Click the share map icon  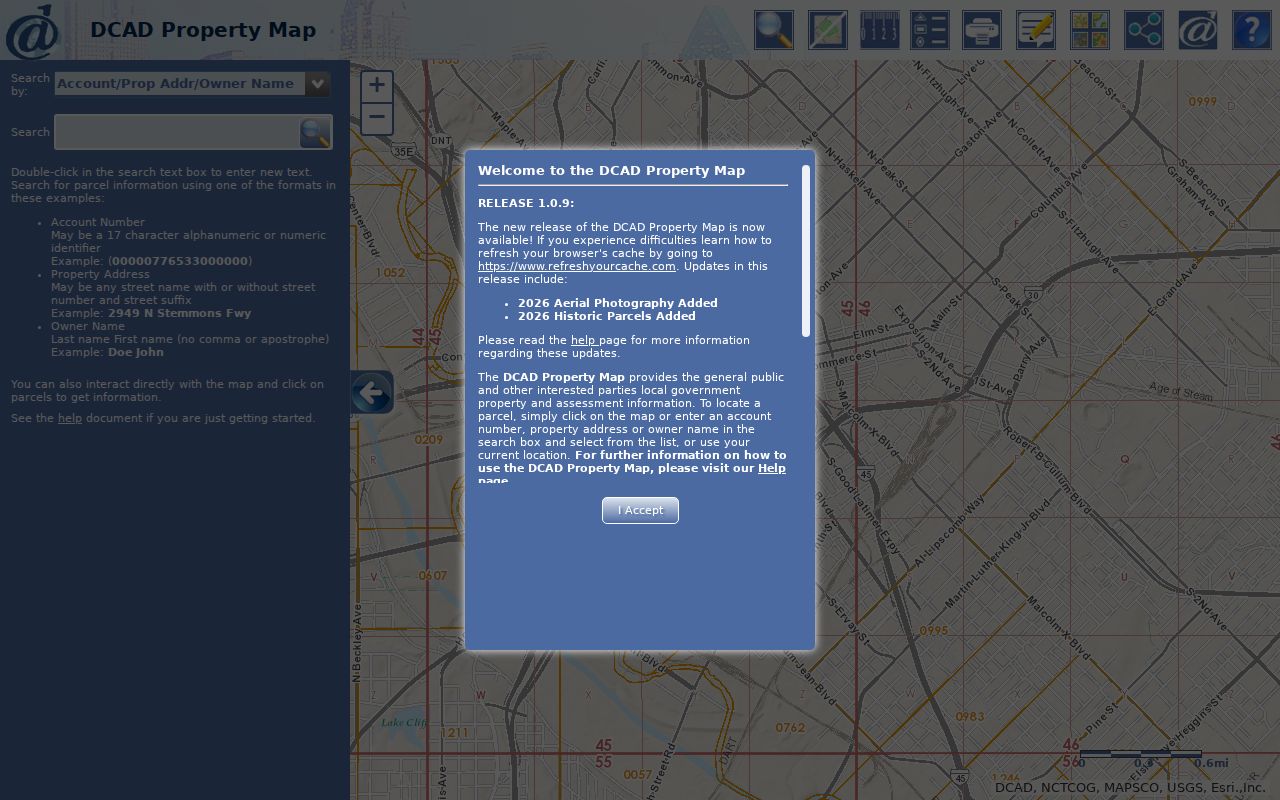(x=1144, y=30)
